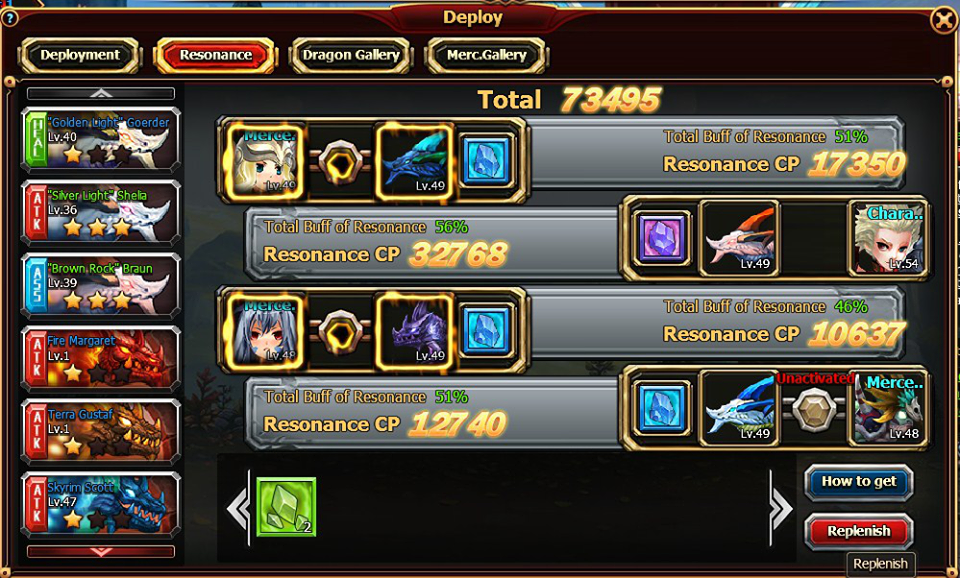Viewport: 960px width, 578px height.
Task: Open the Merc.Gallery tab
Action: (486, 55)
